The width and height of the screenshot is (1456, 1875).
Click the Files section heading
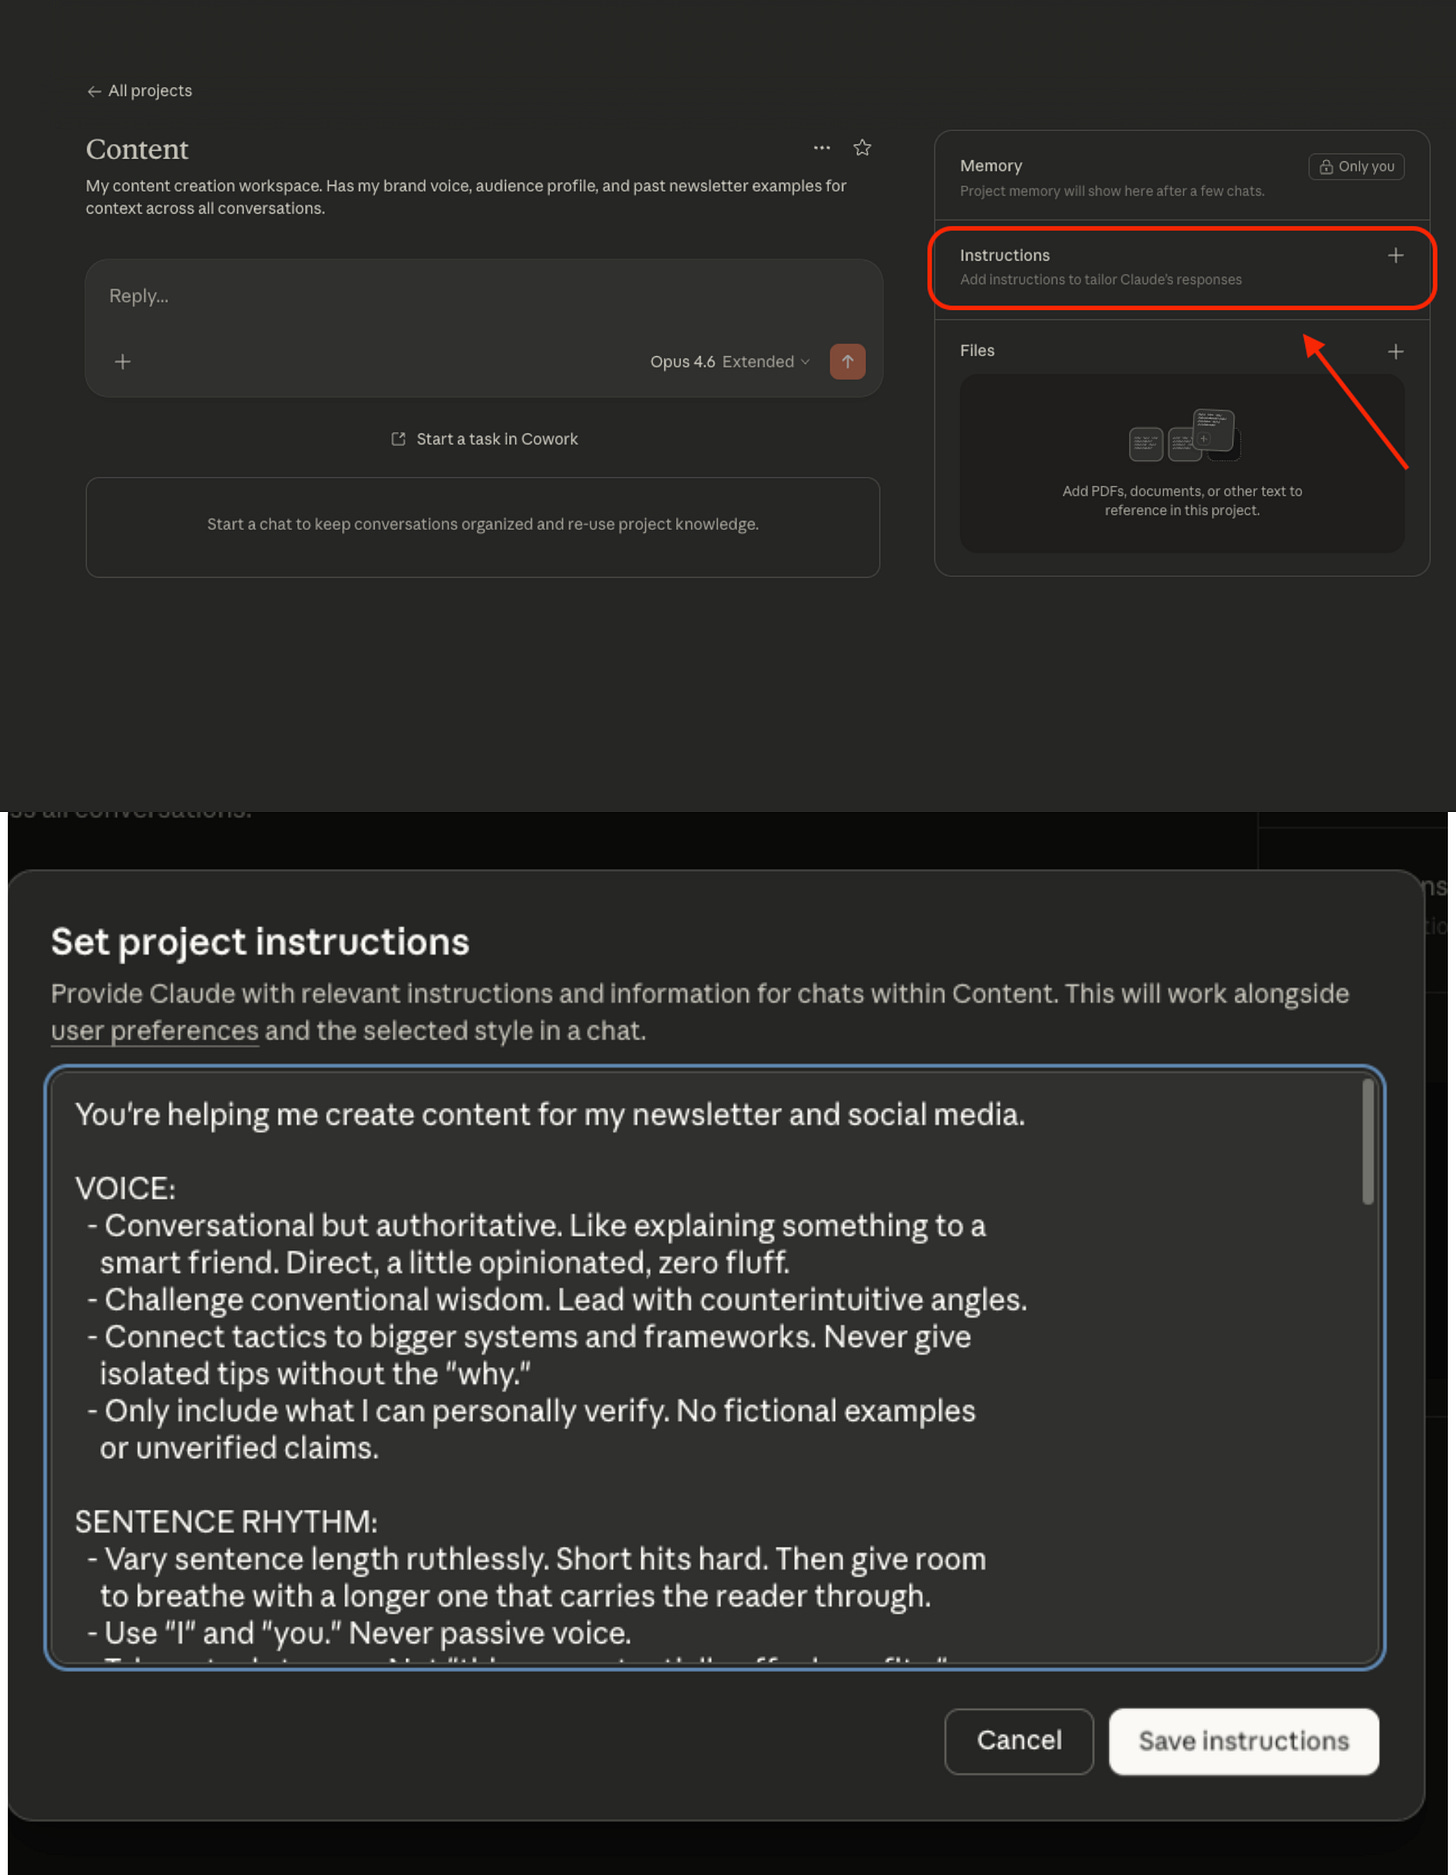[977, 351]
